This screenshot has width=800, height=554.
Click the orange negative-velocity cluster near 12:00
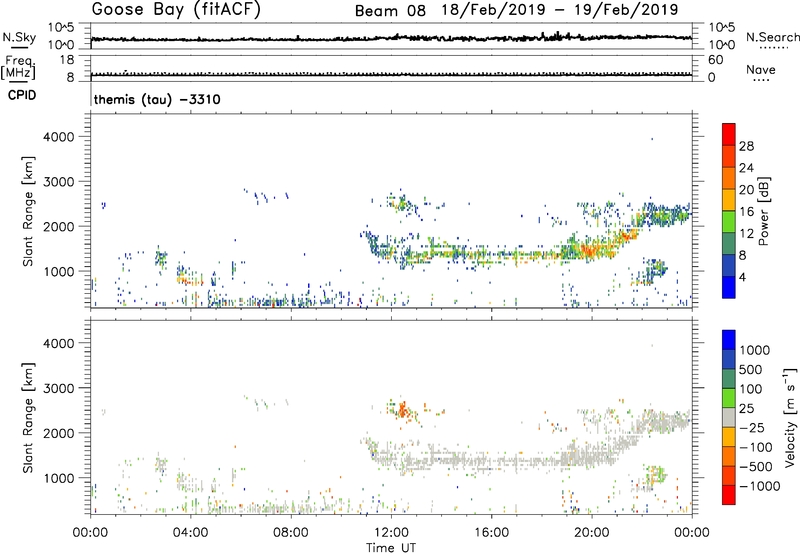403,410
